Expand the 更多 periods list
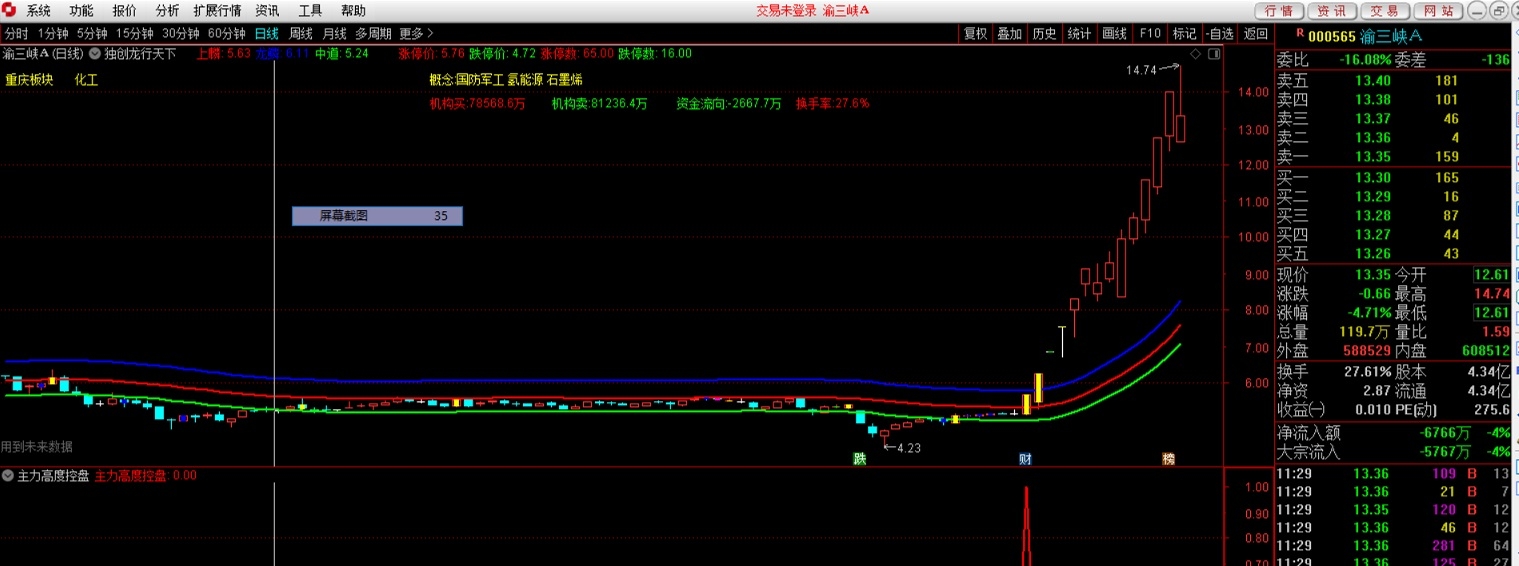1519x566 pixels. pos(416,33)
